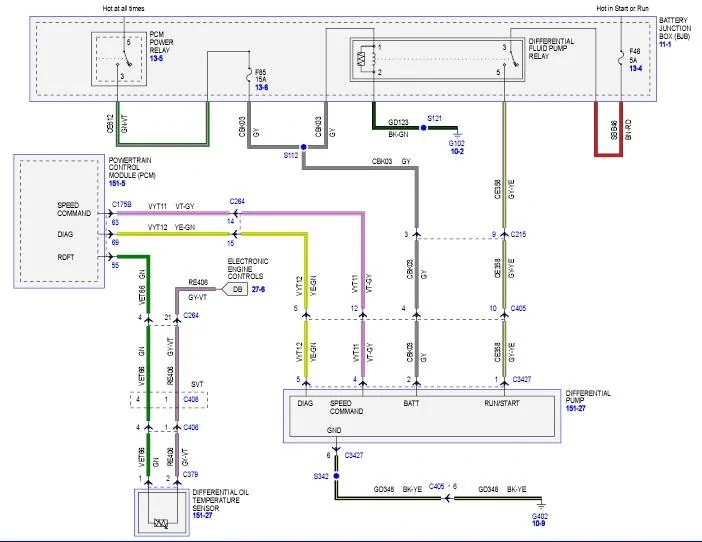Click the red SBB46 wire loop

pos(608,155)
